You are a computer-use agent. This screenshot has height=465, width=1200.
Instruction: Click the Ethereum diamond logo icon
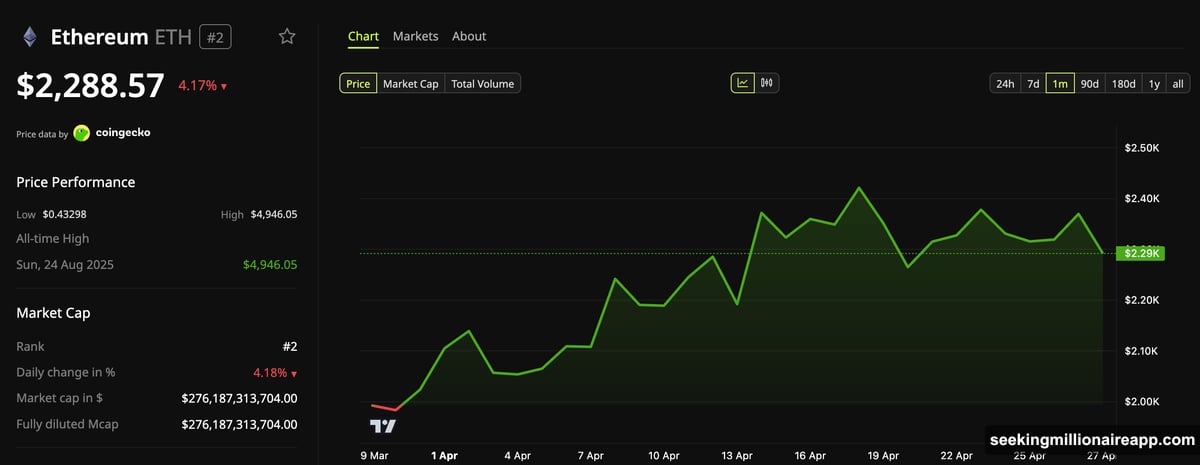pyautogui.click(x=30, y=37)
